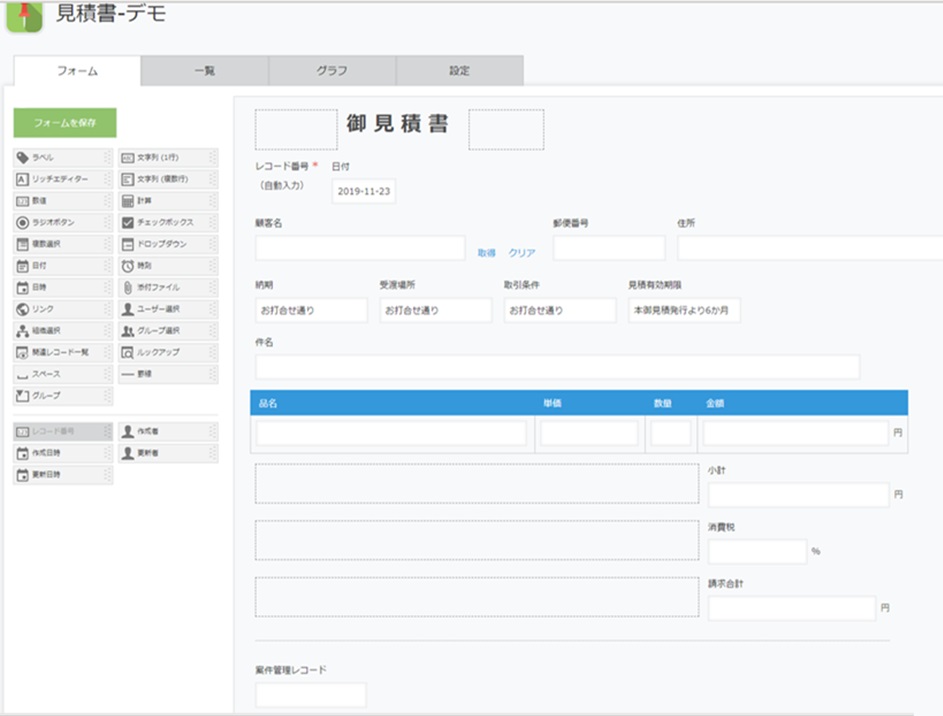
Task: Open the グラフ tab
Action: [x=332, y=70]
